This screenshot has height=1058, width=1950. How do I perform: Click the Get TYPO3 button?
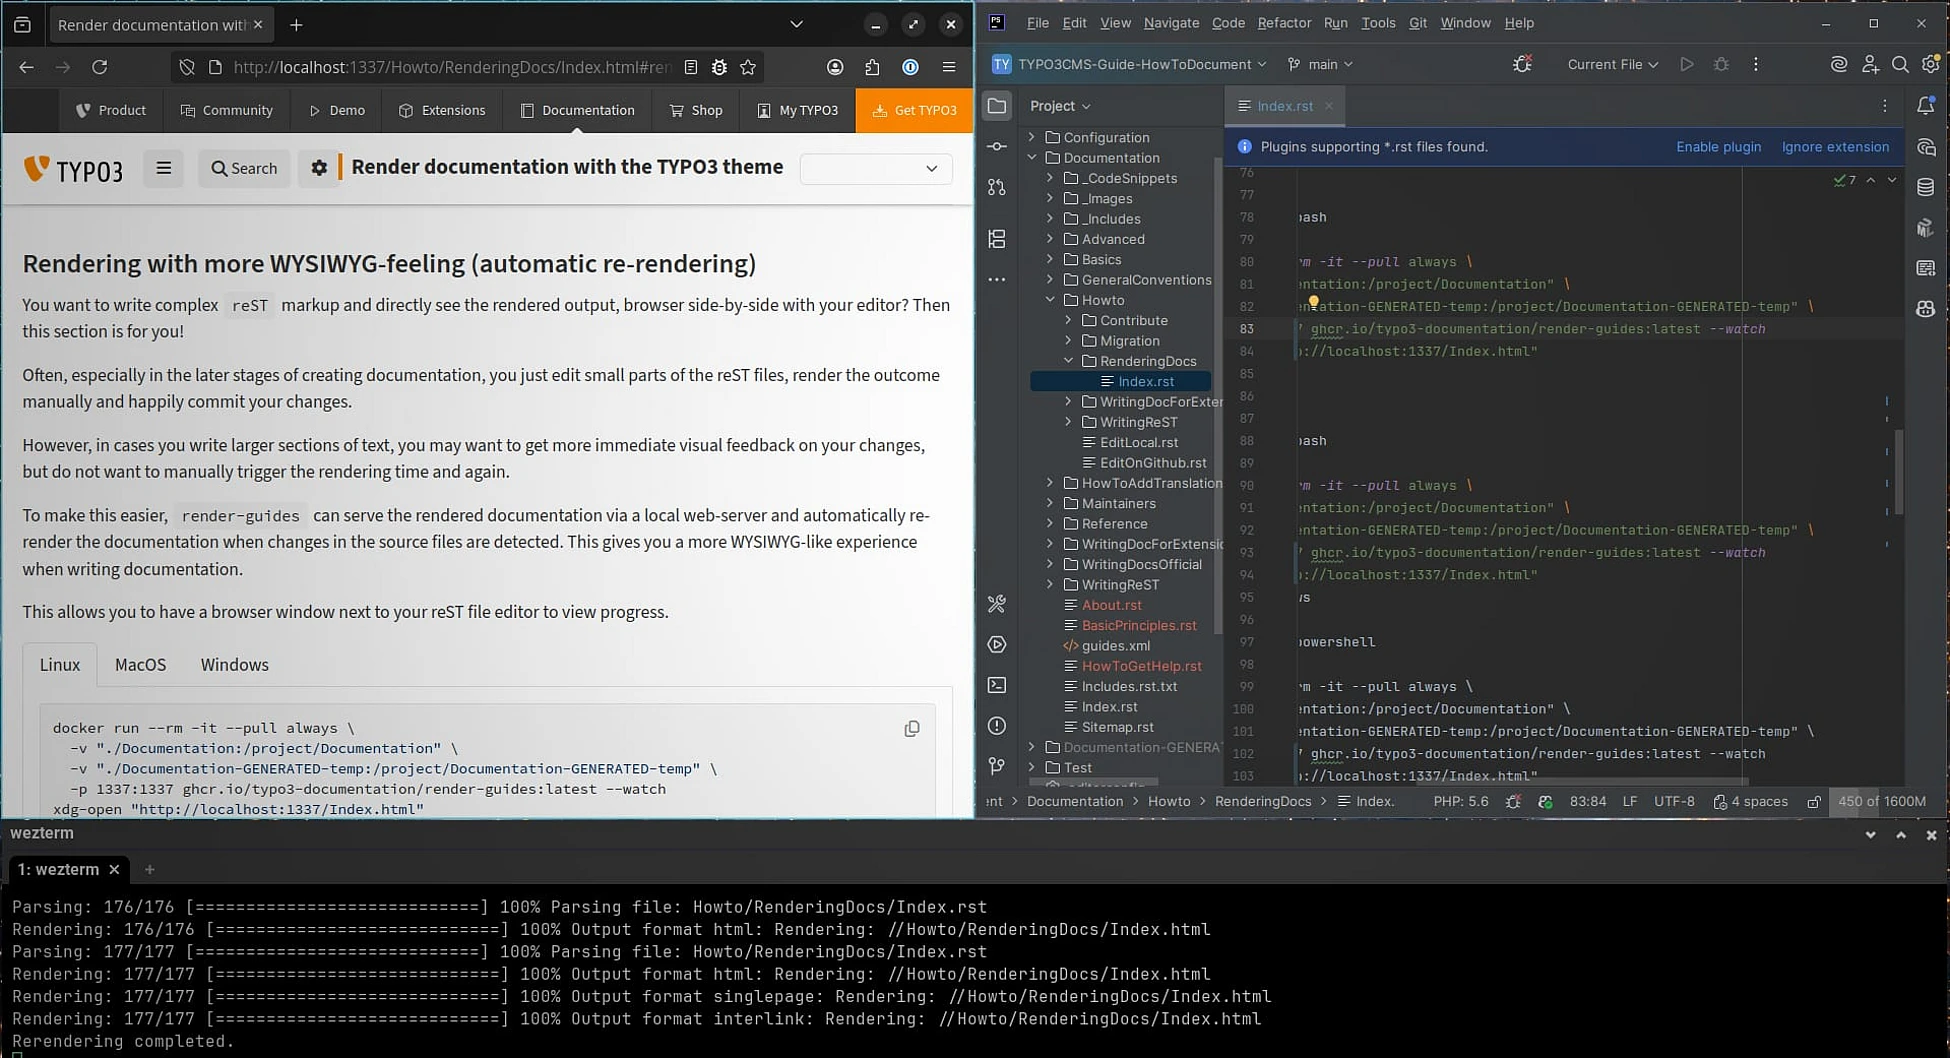[914, 110]
